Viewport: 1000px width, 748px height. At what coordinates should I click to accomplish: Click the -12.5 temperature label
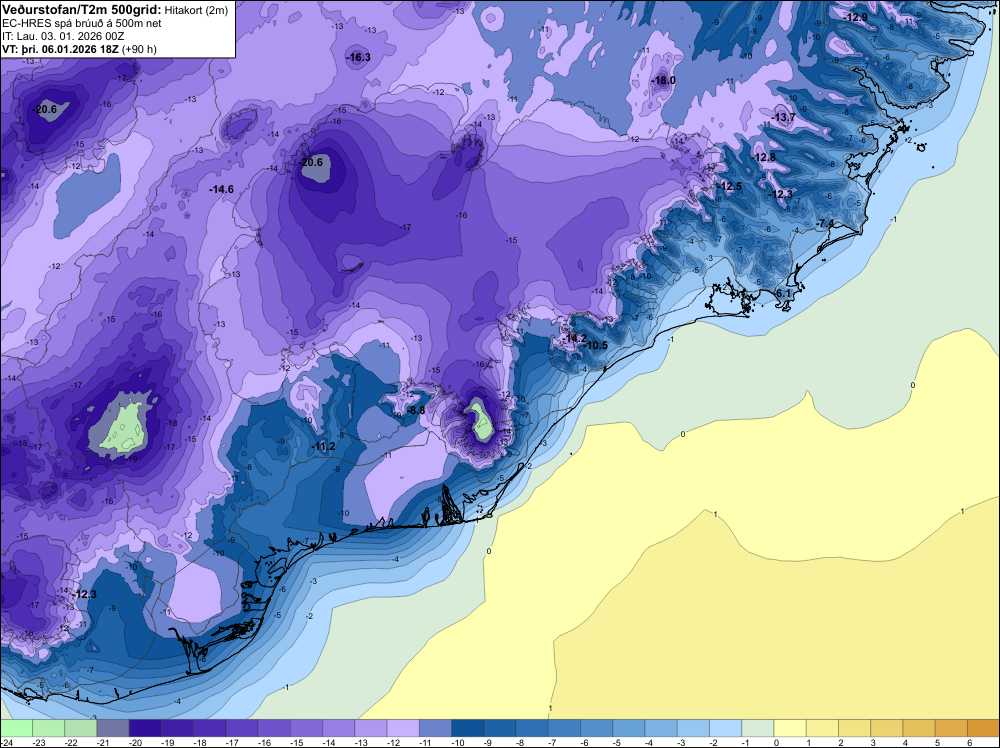coord(730,186)
